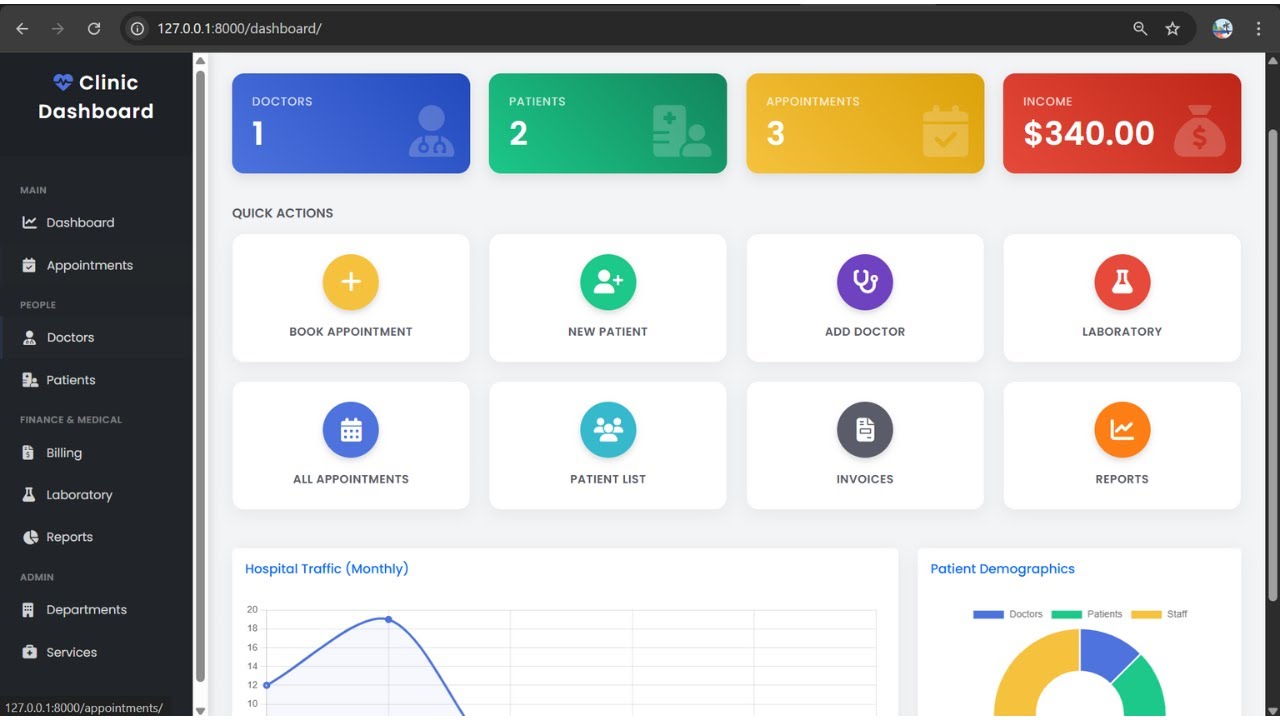Click the yellow plus Book Appointment icon

point(351,282)
